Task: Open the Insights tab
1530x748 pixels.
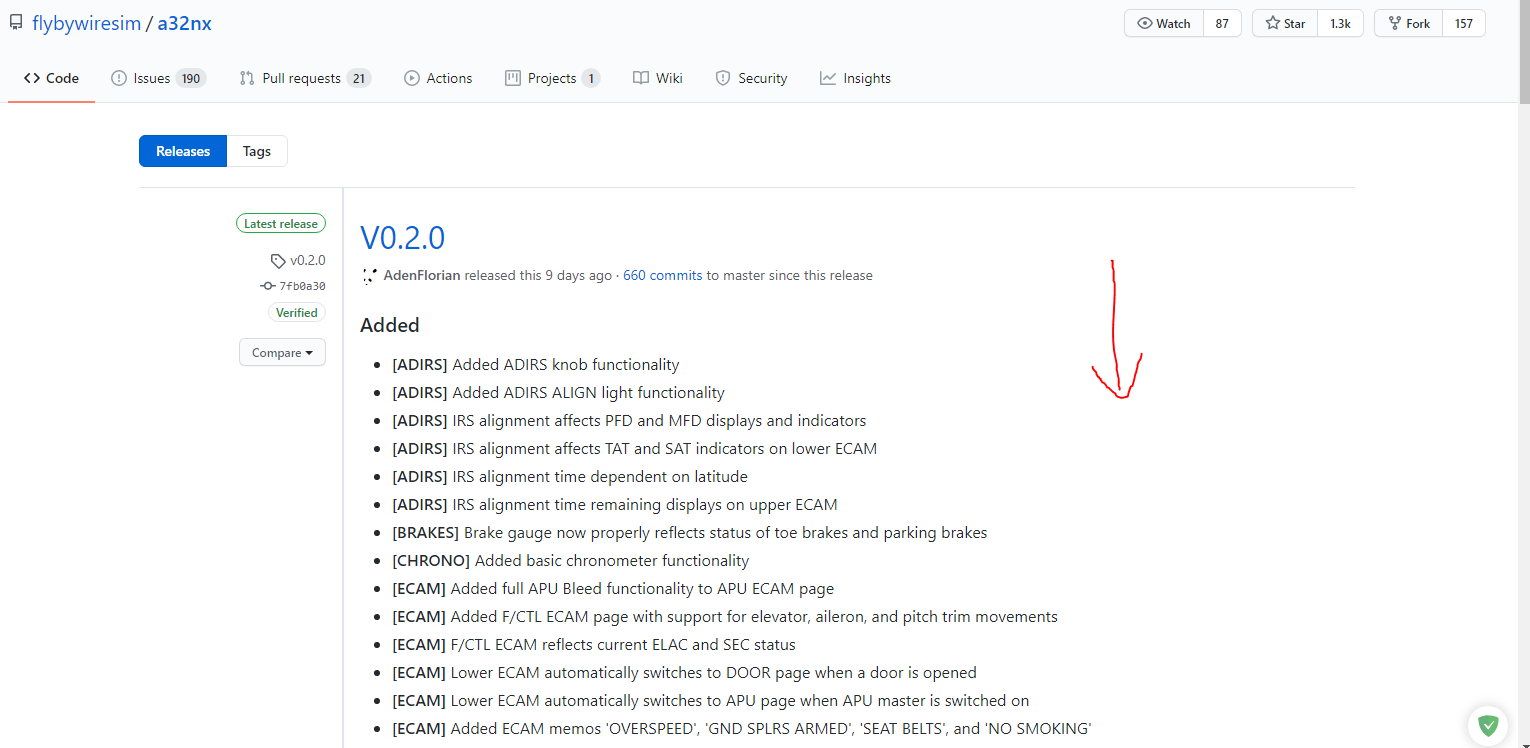Action: coord(855,78)
